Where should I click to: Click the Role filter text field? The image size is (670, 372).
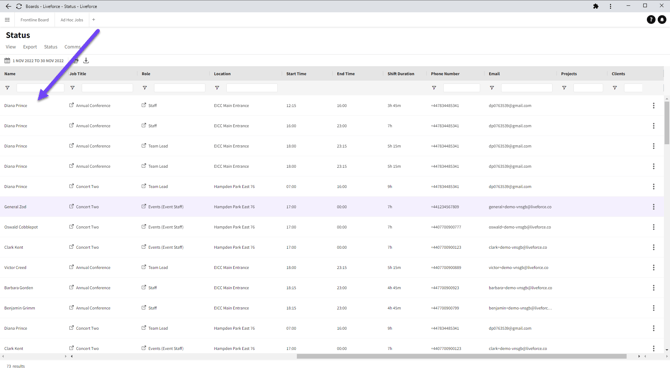tap(179, 88)
